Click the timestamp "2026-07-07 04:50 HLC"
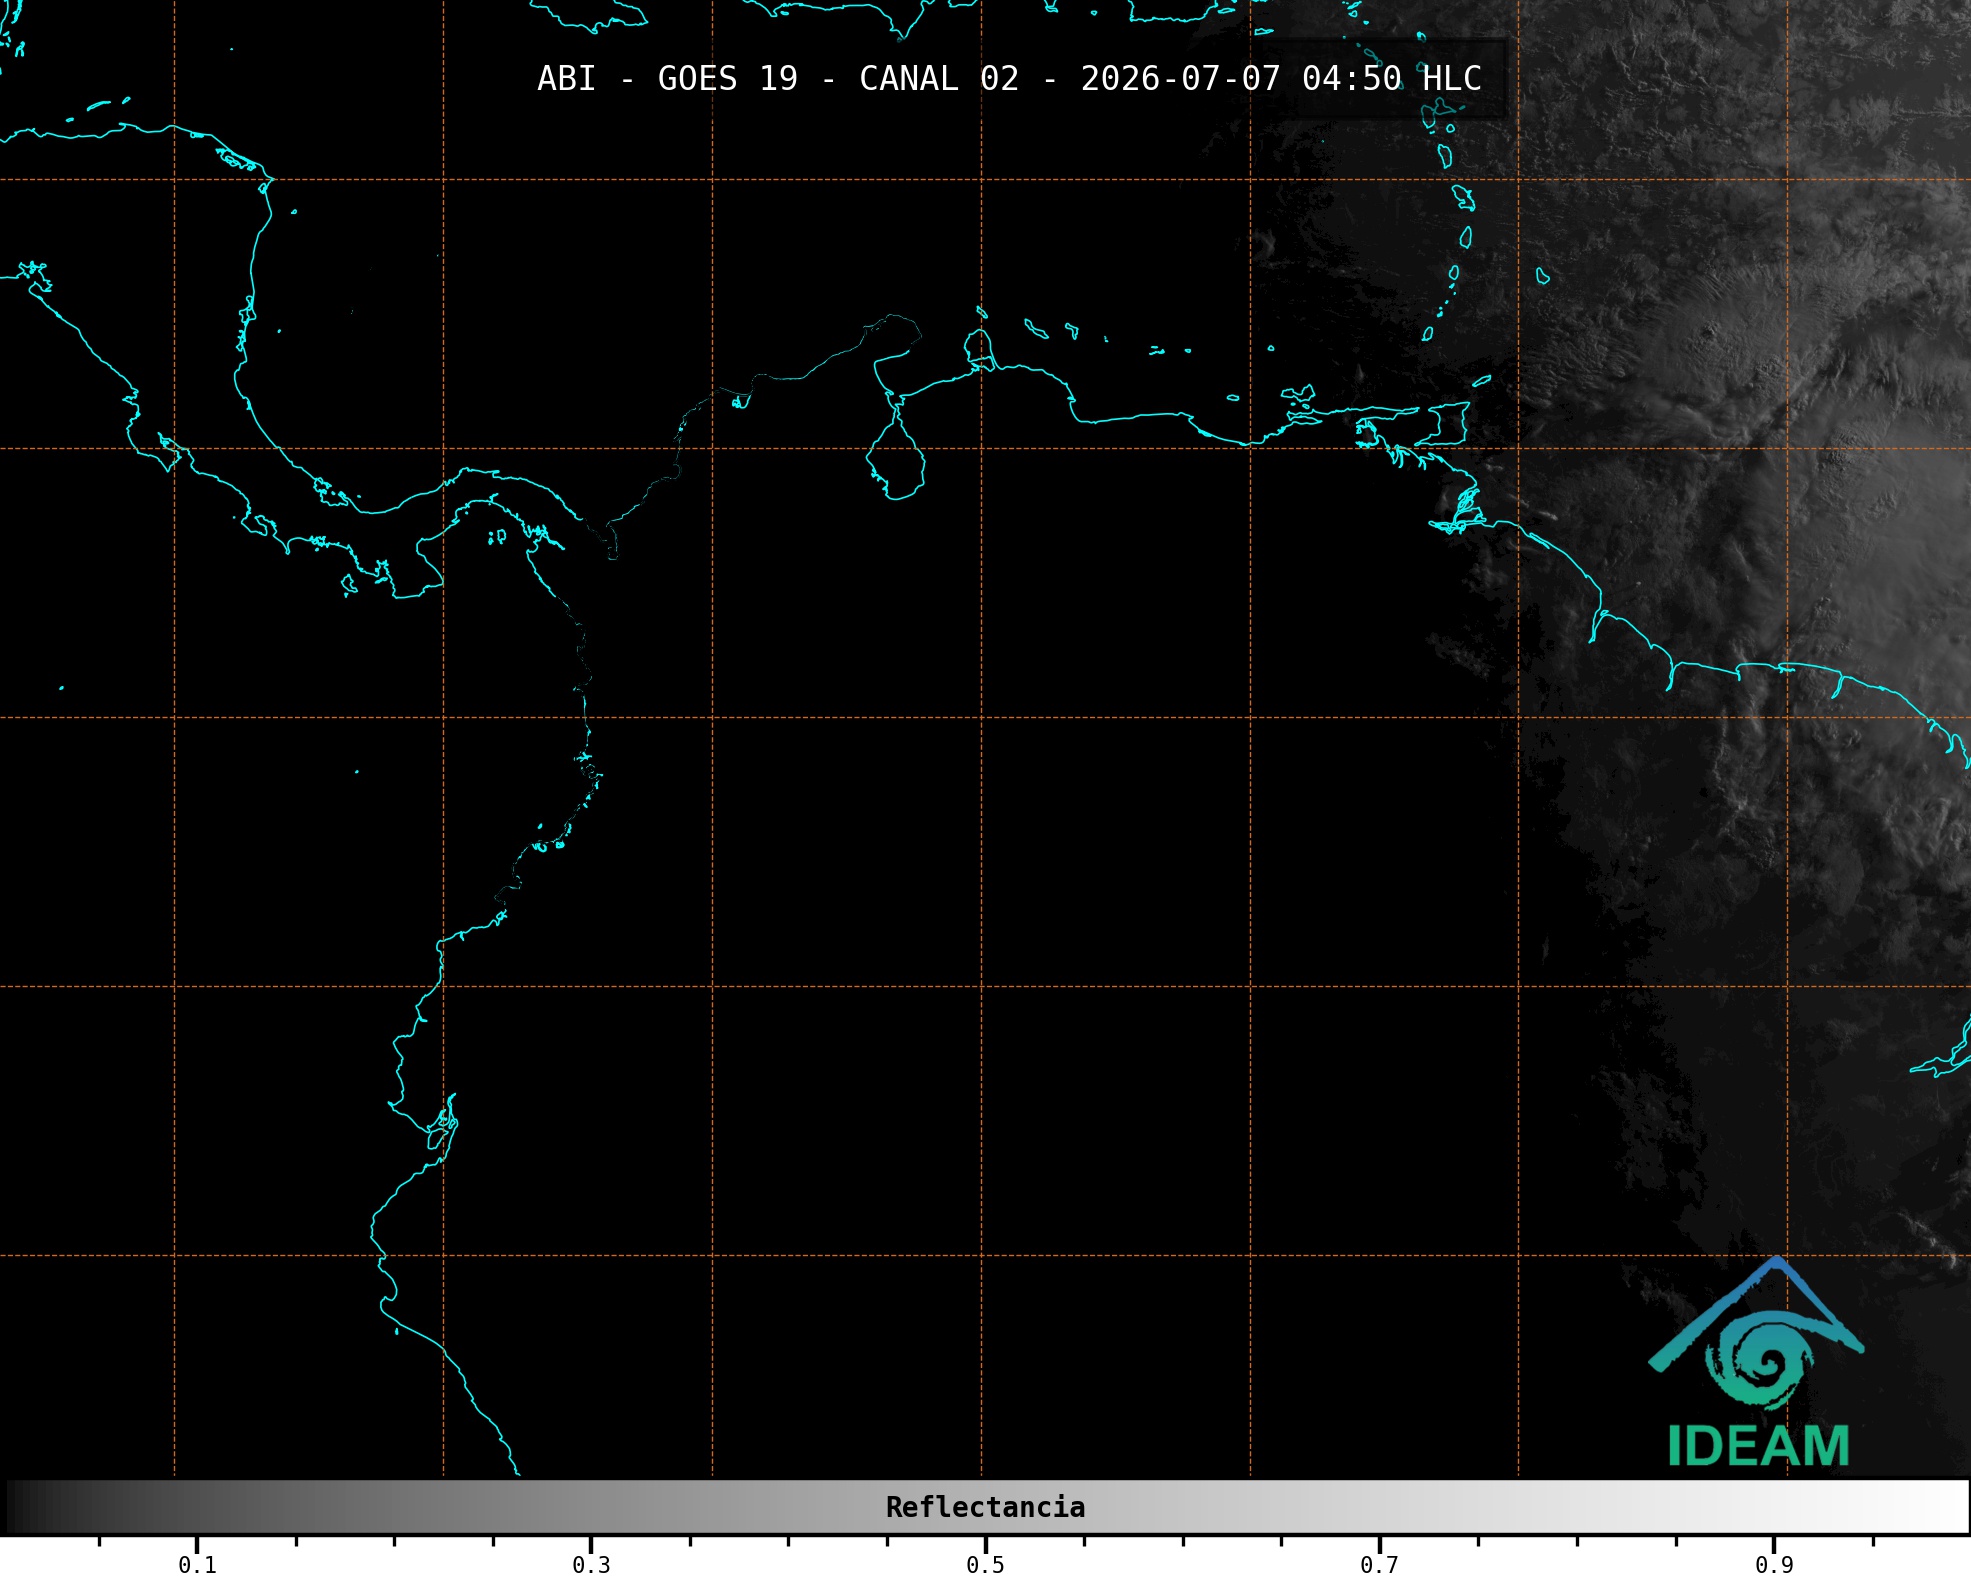The image size is (1971, 1577). tap(1281, 79)
